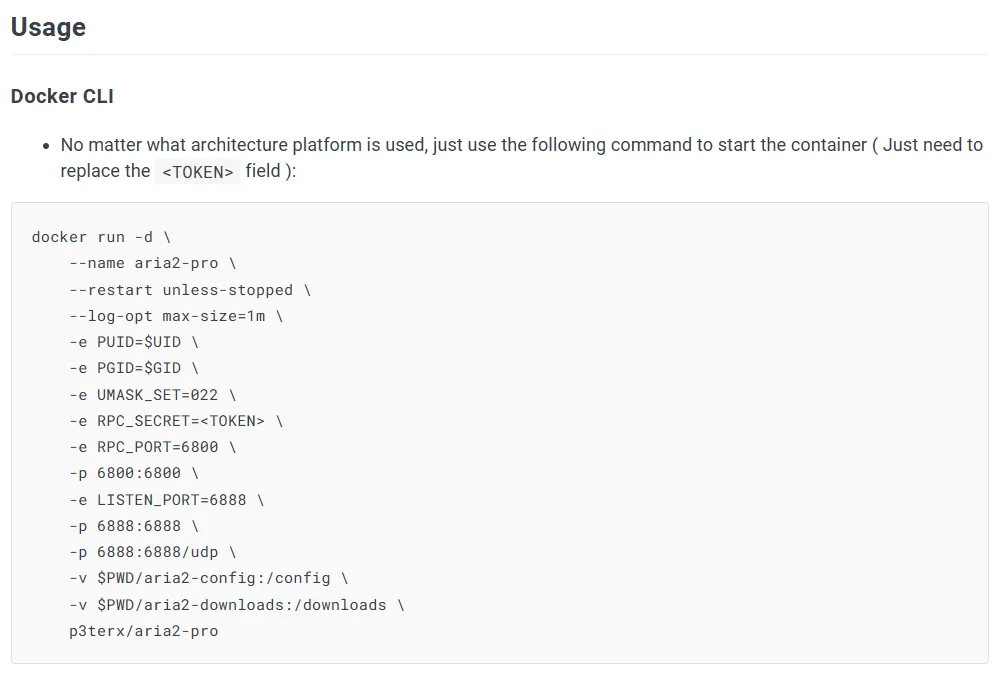Click the "Usage" heading
This screenshot has width=1004, height=685.
coord(48,27)
